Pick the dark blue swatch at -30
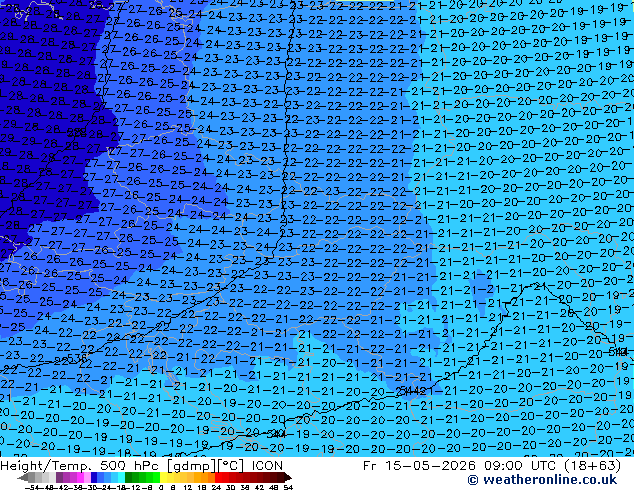 [94, 477]
